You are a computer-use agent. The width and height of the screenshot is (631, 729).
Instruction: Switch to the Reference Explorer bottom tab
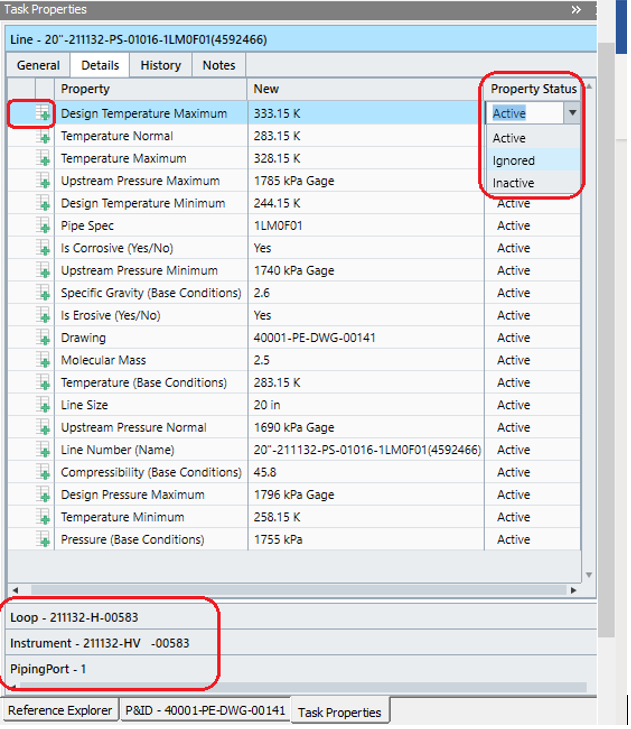pyautogui.click(x=58, y=711)
